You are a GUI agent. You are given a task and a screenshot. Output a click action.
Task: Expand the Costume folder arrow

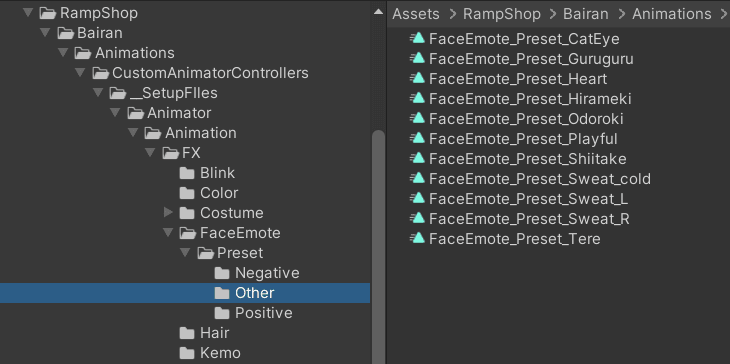point(169,213)
